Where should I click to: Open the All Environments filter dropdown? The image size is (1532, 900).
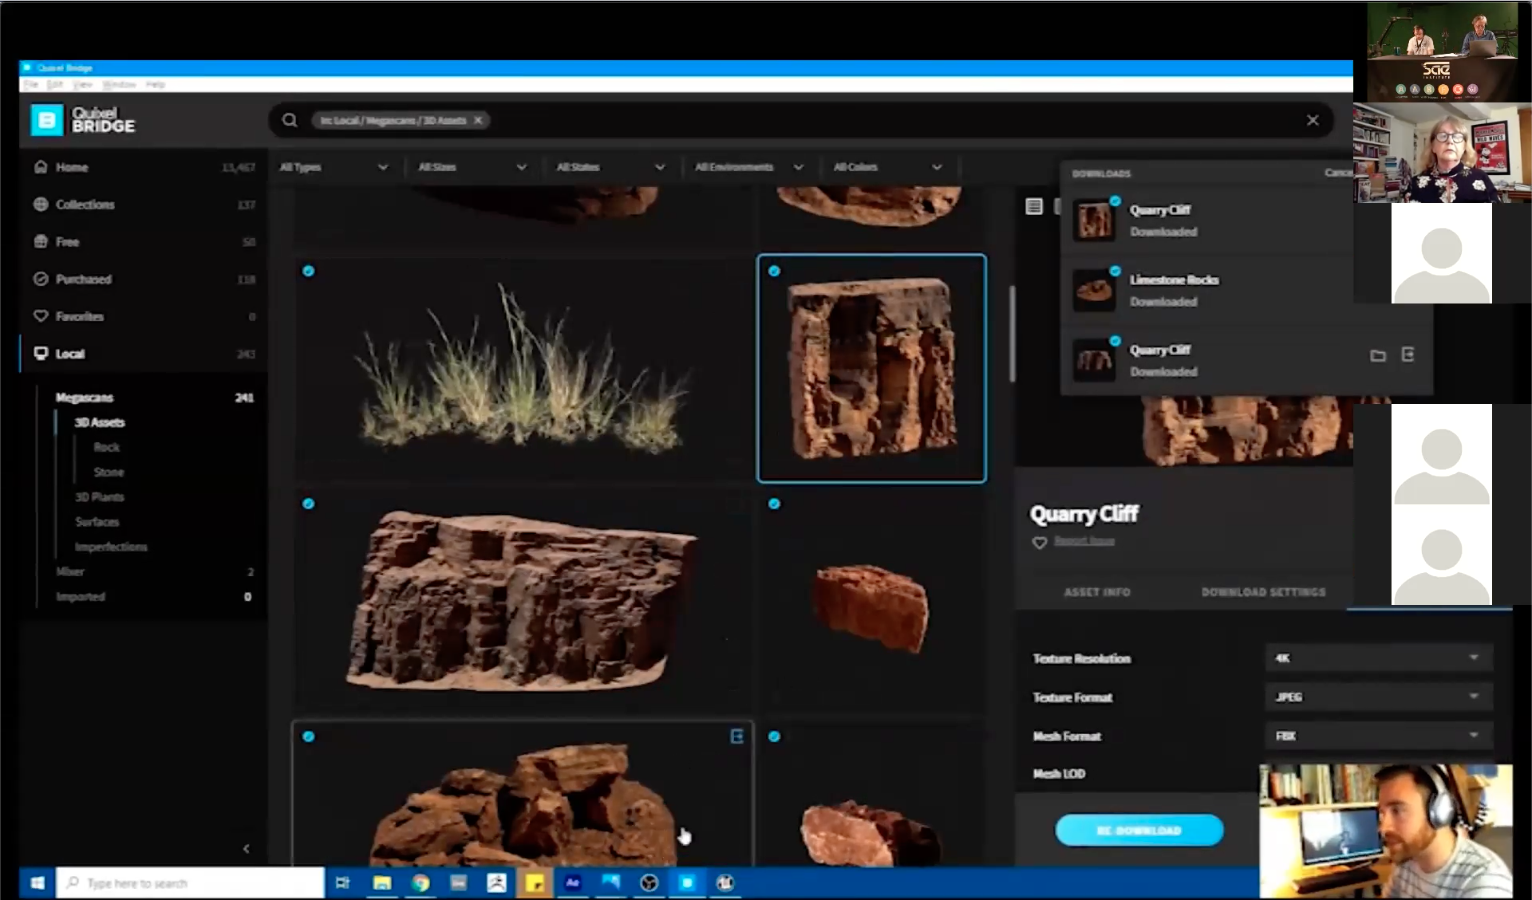(x=749, y=167)
